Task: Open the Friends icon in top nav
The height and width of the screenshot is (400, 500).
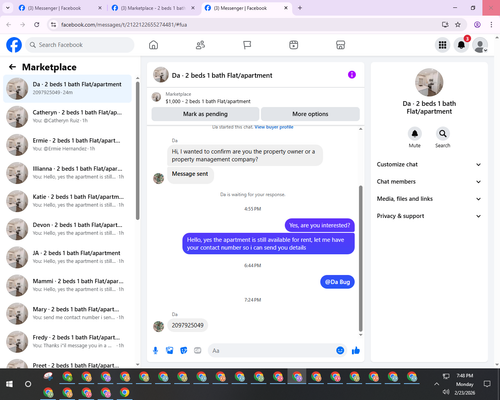Action: coord(200,45)
